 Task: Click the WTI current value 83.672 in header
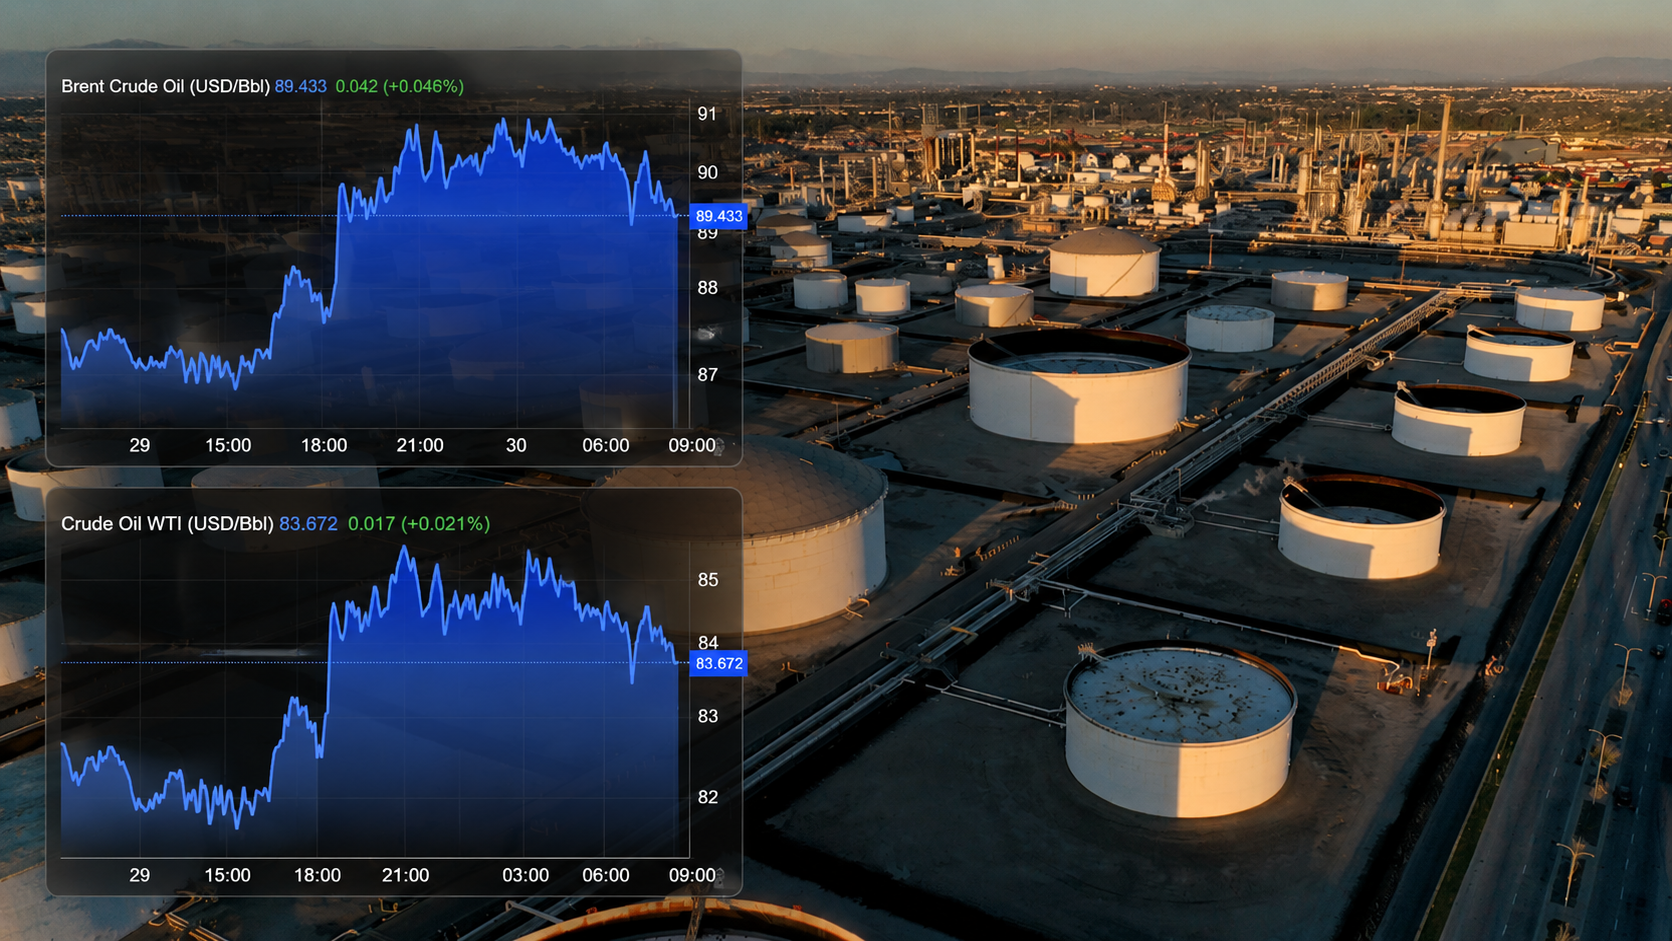click(308, 523)
